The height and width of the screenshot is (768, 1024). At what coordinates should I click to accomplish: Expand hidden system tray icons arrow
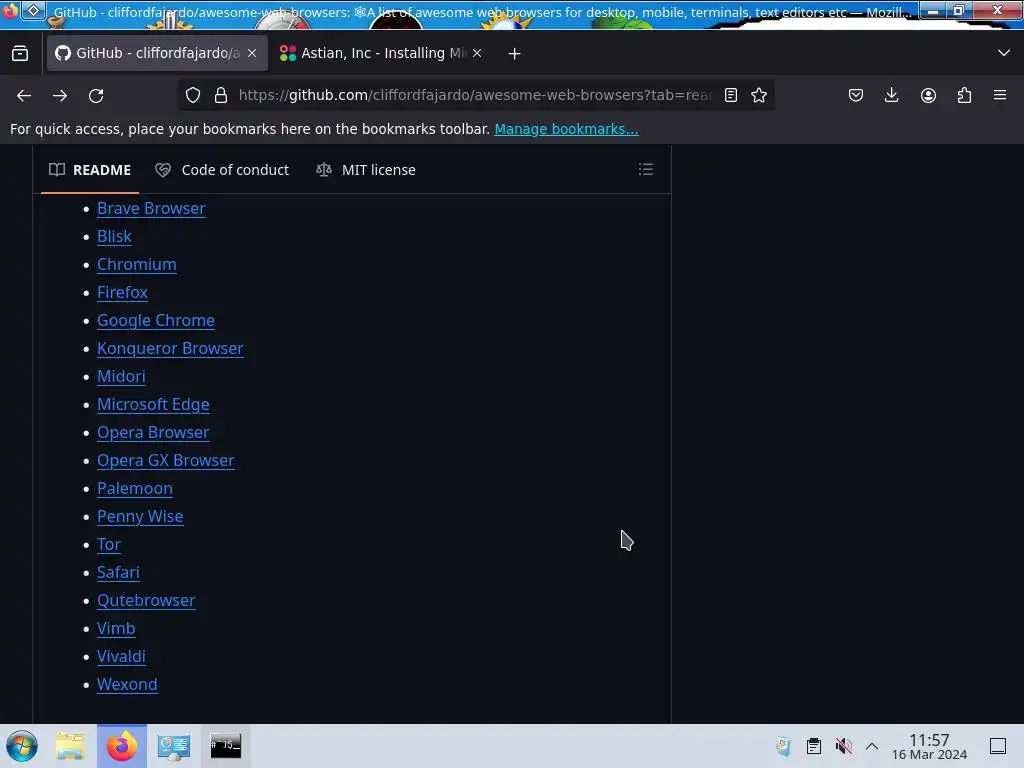pyautogui.click(x=872, y=746)
